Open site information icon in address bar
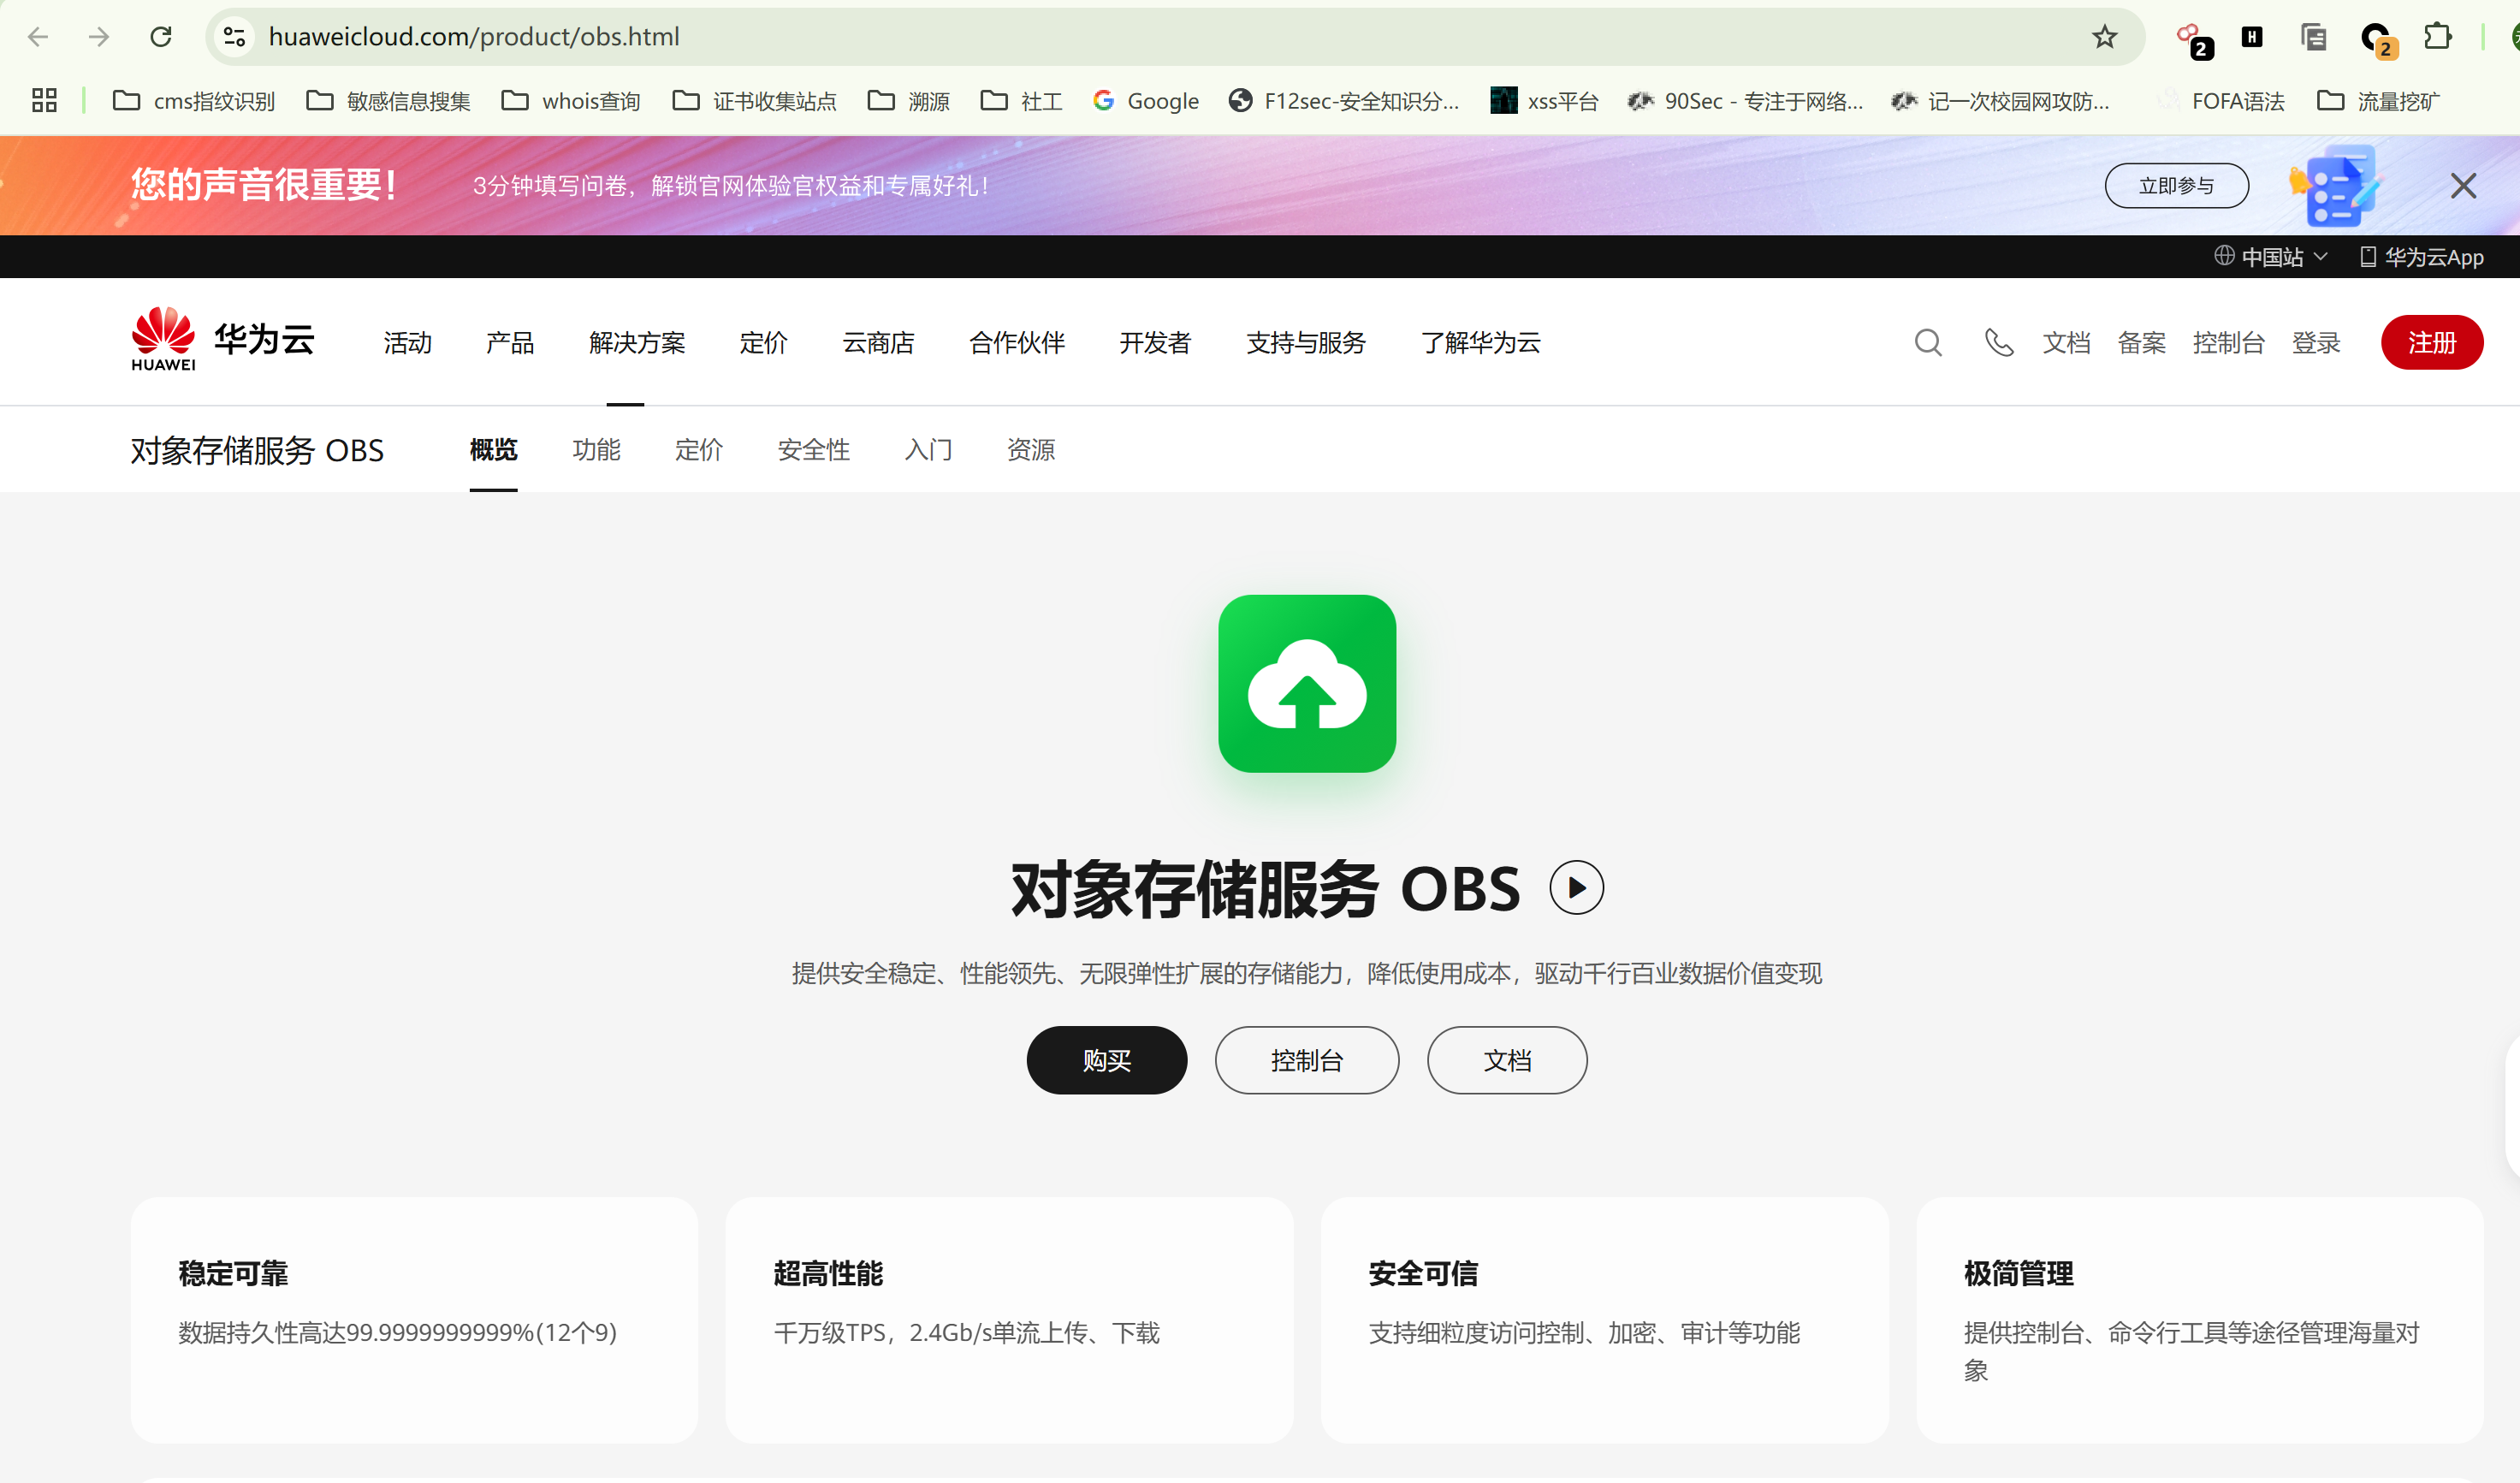 [234, 37]
